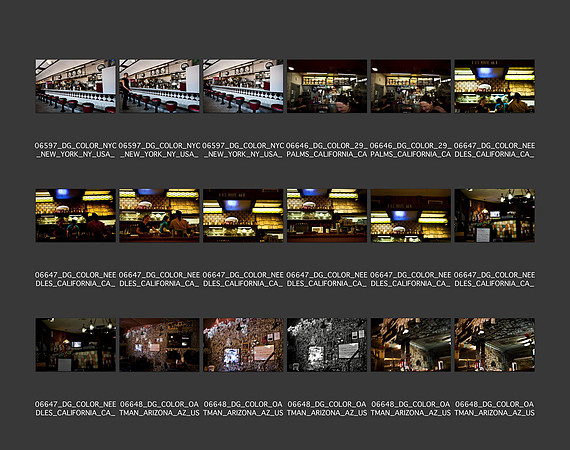Click the leftmost 06597_DG_COLOR_NYC filename label
570x450 pixels.
click(76, 150)
